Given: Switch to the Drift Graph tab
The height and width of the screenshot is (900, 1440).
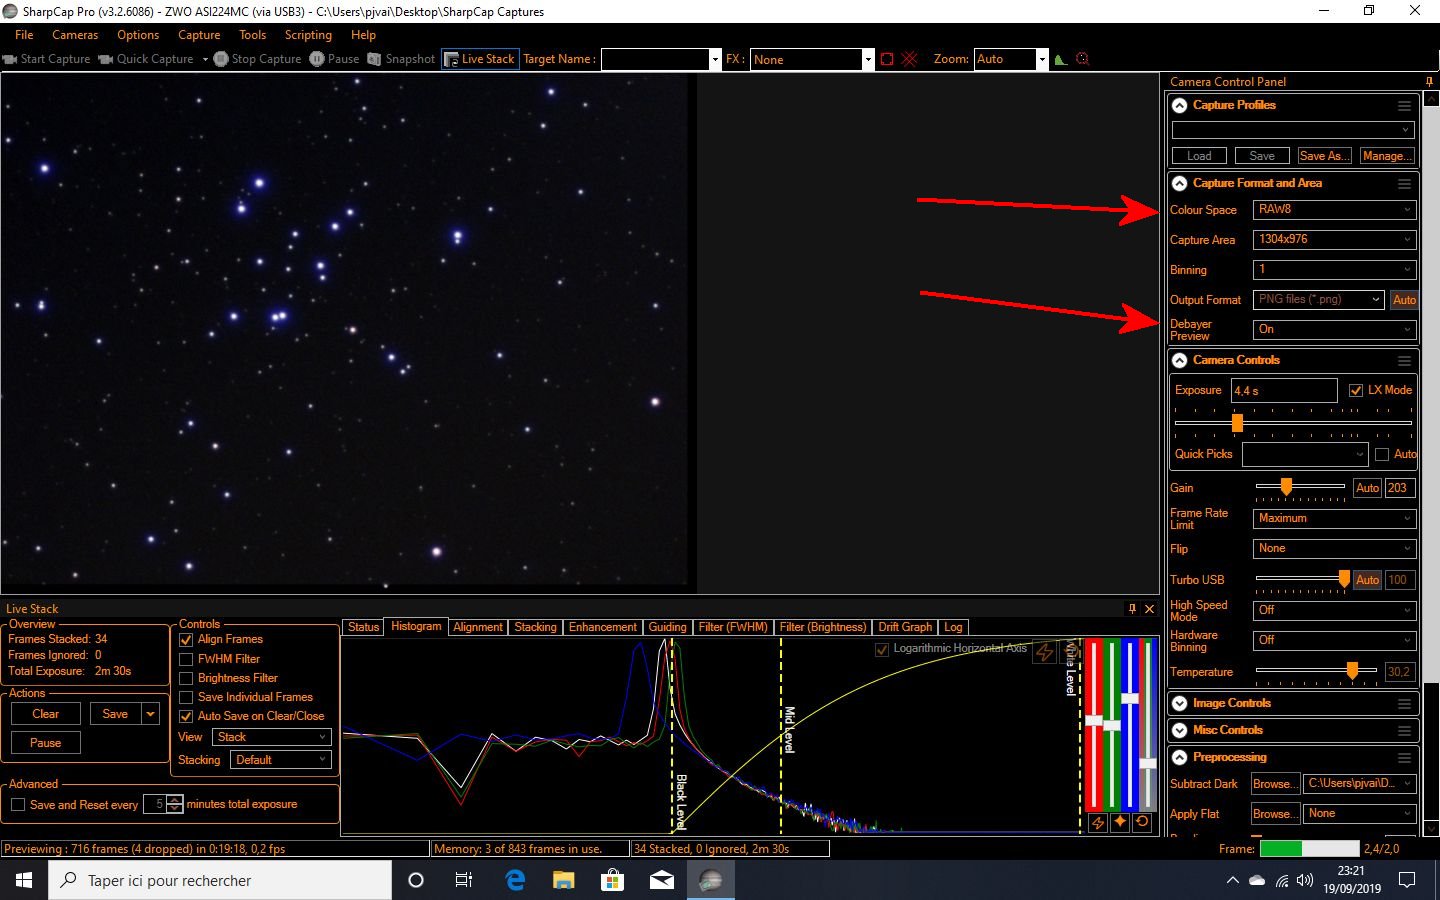Looking at the screenshot, I should [x=905, y=627].
